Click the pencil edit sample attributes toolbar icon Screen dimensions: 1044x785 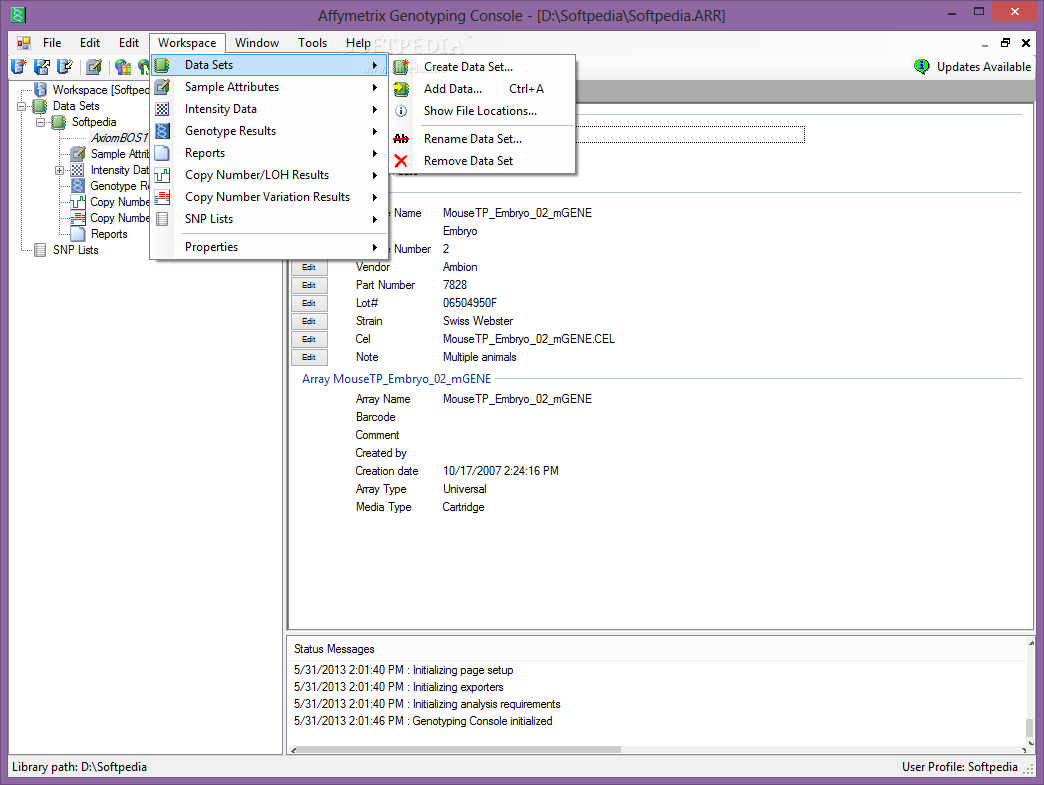[x=95, y=67]
